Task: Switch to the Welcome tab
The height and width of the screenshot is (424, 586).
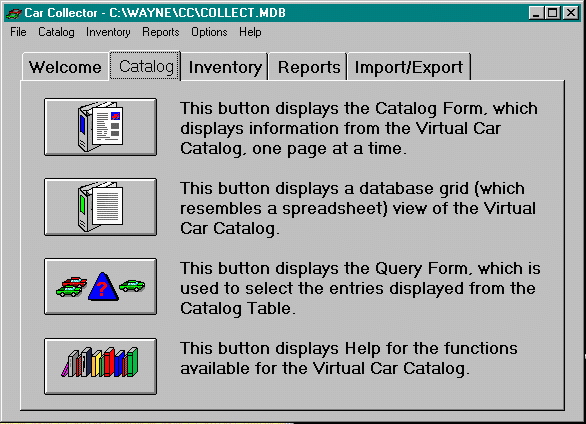Action: [65, 67]
